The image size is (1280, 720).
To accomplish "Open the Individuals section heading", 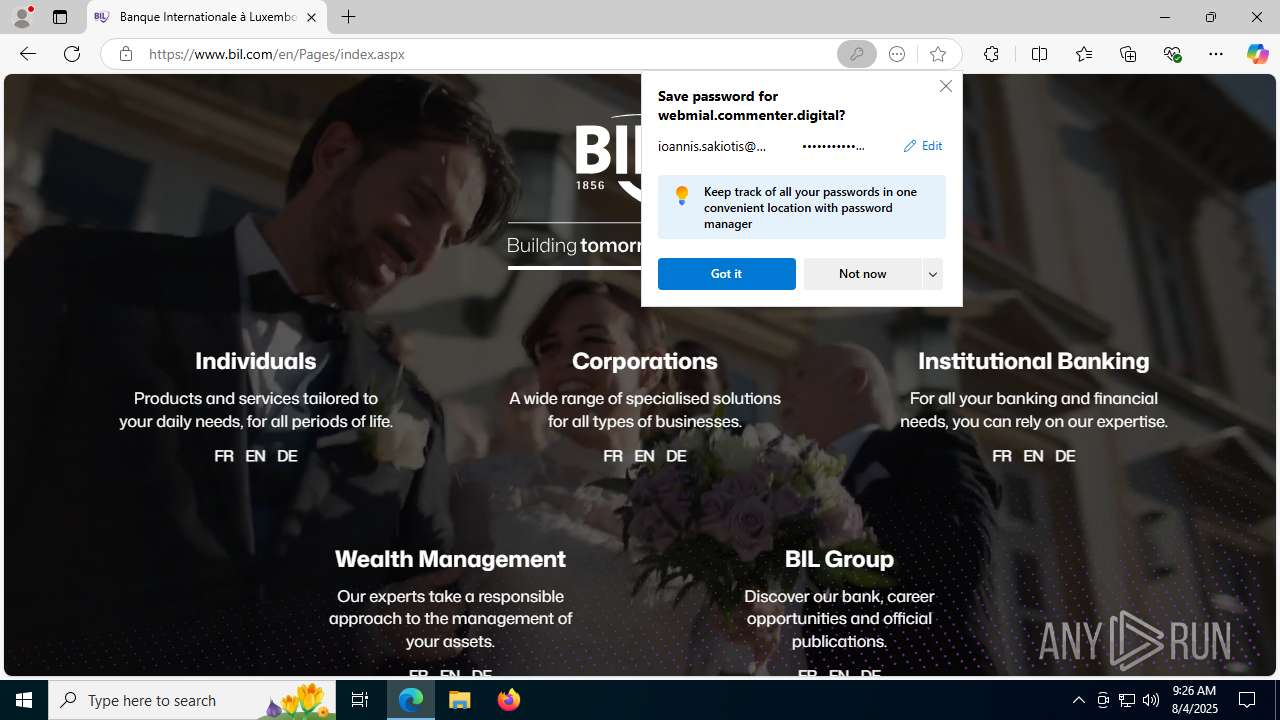I will (255, 361).
